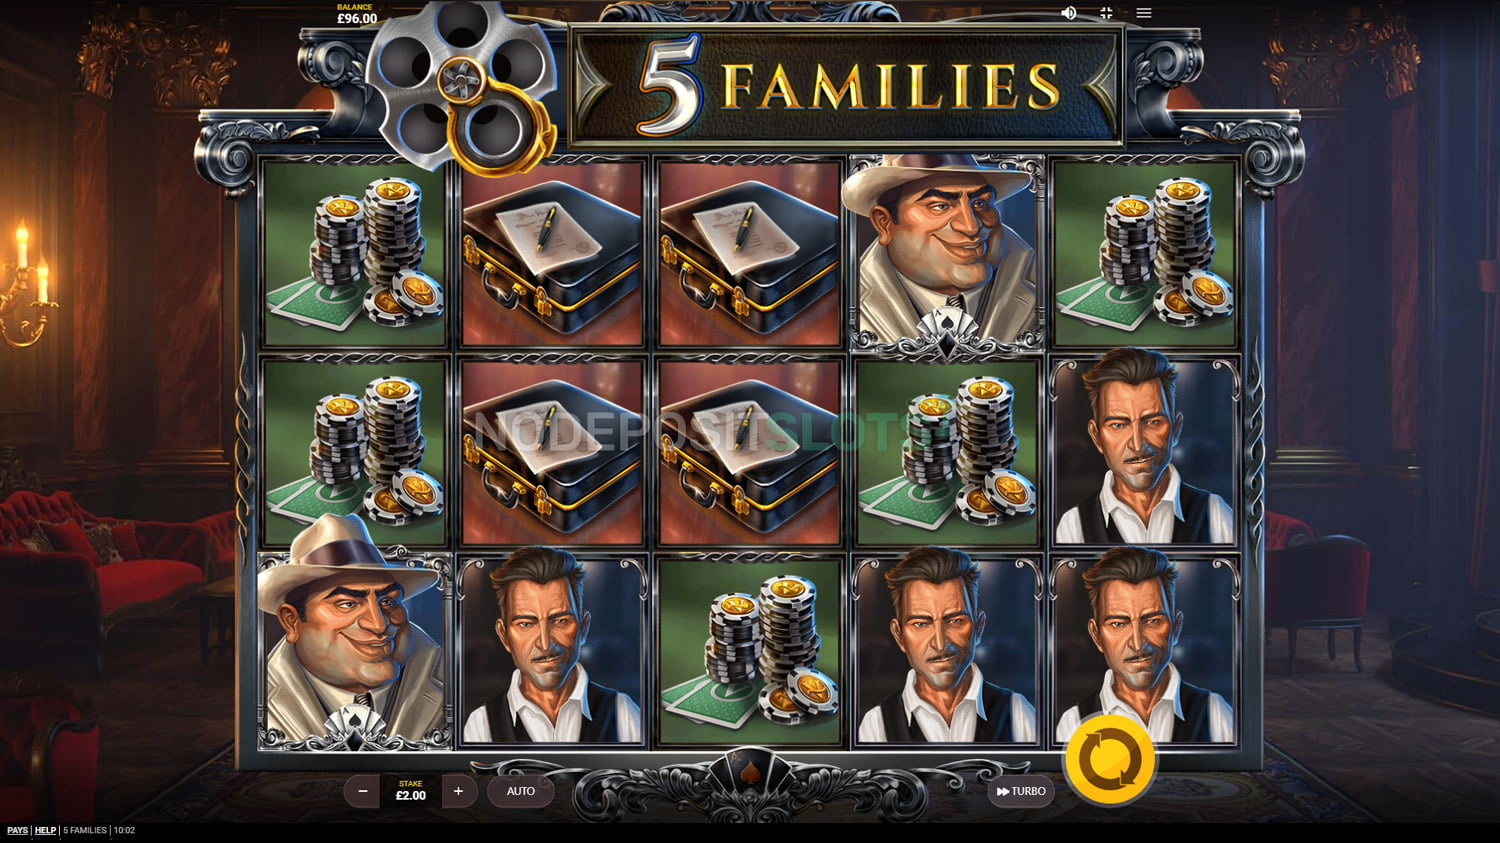Toggle fullscreen mode icon

1106,13
